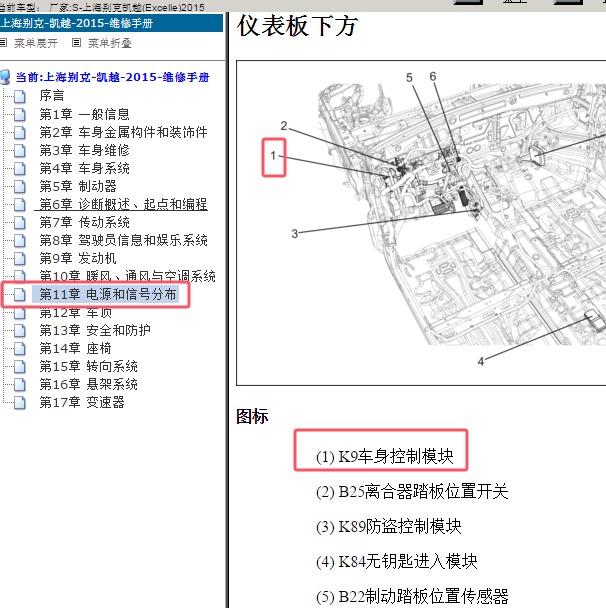Image resolution: width=606 pixels, height=608 pixels.
Task: Click the page icon beside 第6章 chapter
Action: point(20,205)
